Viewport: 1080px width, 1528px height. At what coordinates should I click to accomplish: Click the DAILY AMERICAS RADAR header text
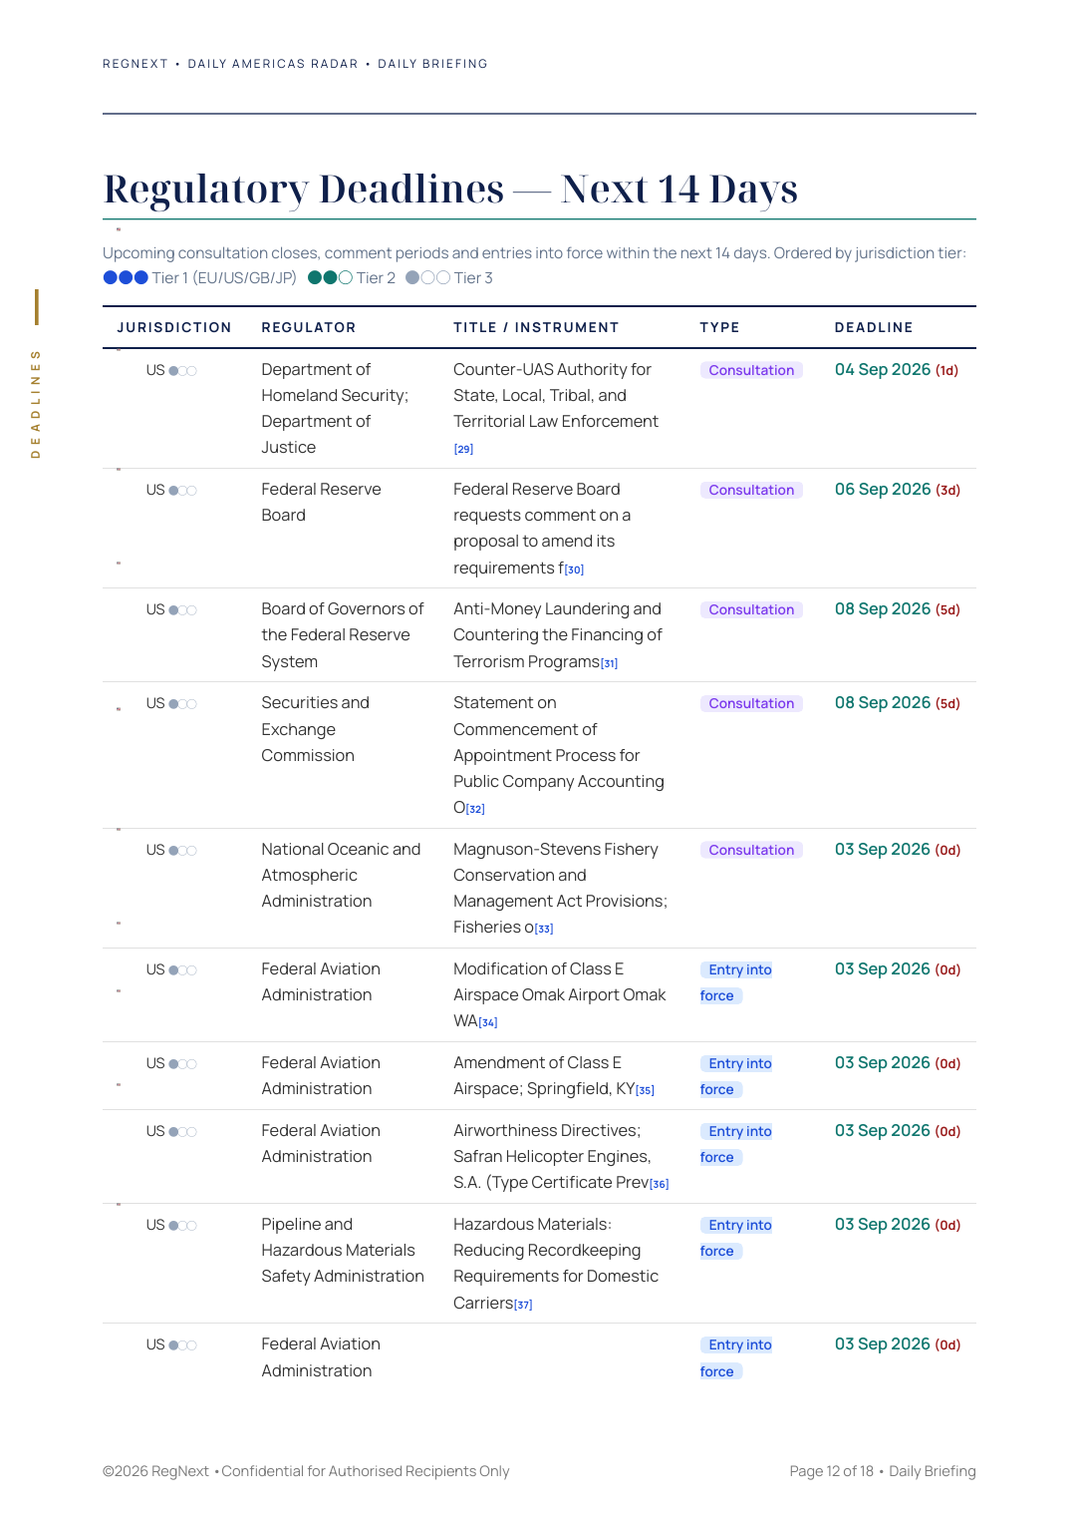tap(273, 64)
